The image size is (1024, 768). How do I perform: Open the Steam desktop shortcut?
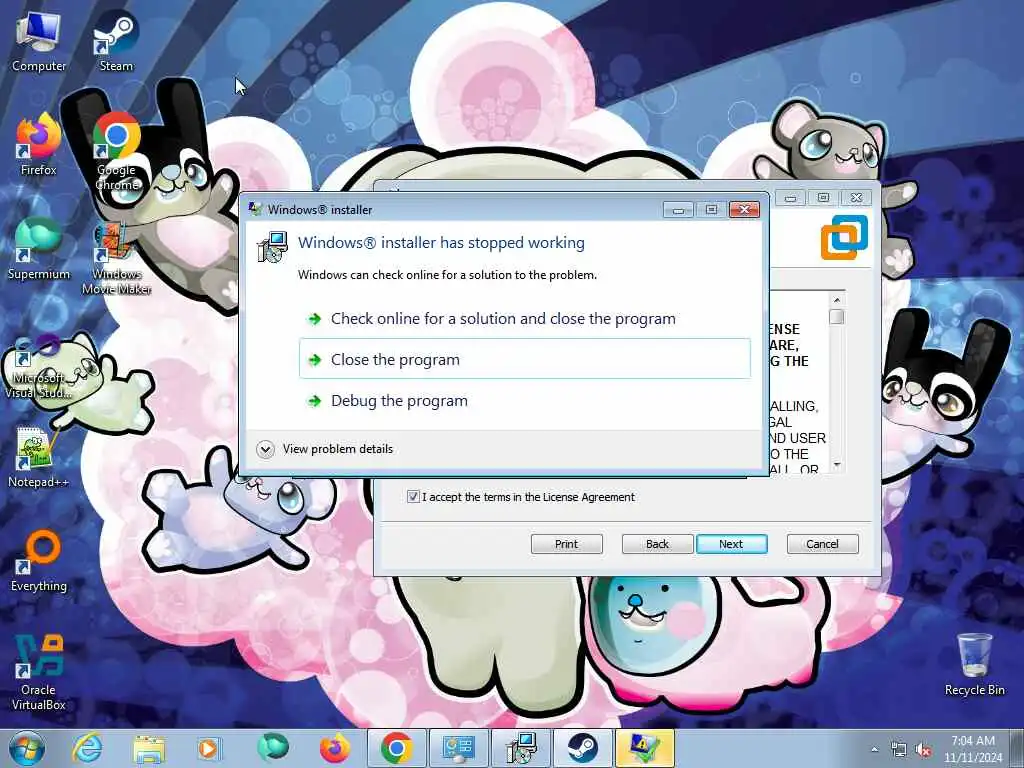tap(116, 42)
